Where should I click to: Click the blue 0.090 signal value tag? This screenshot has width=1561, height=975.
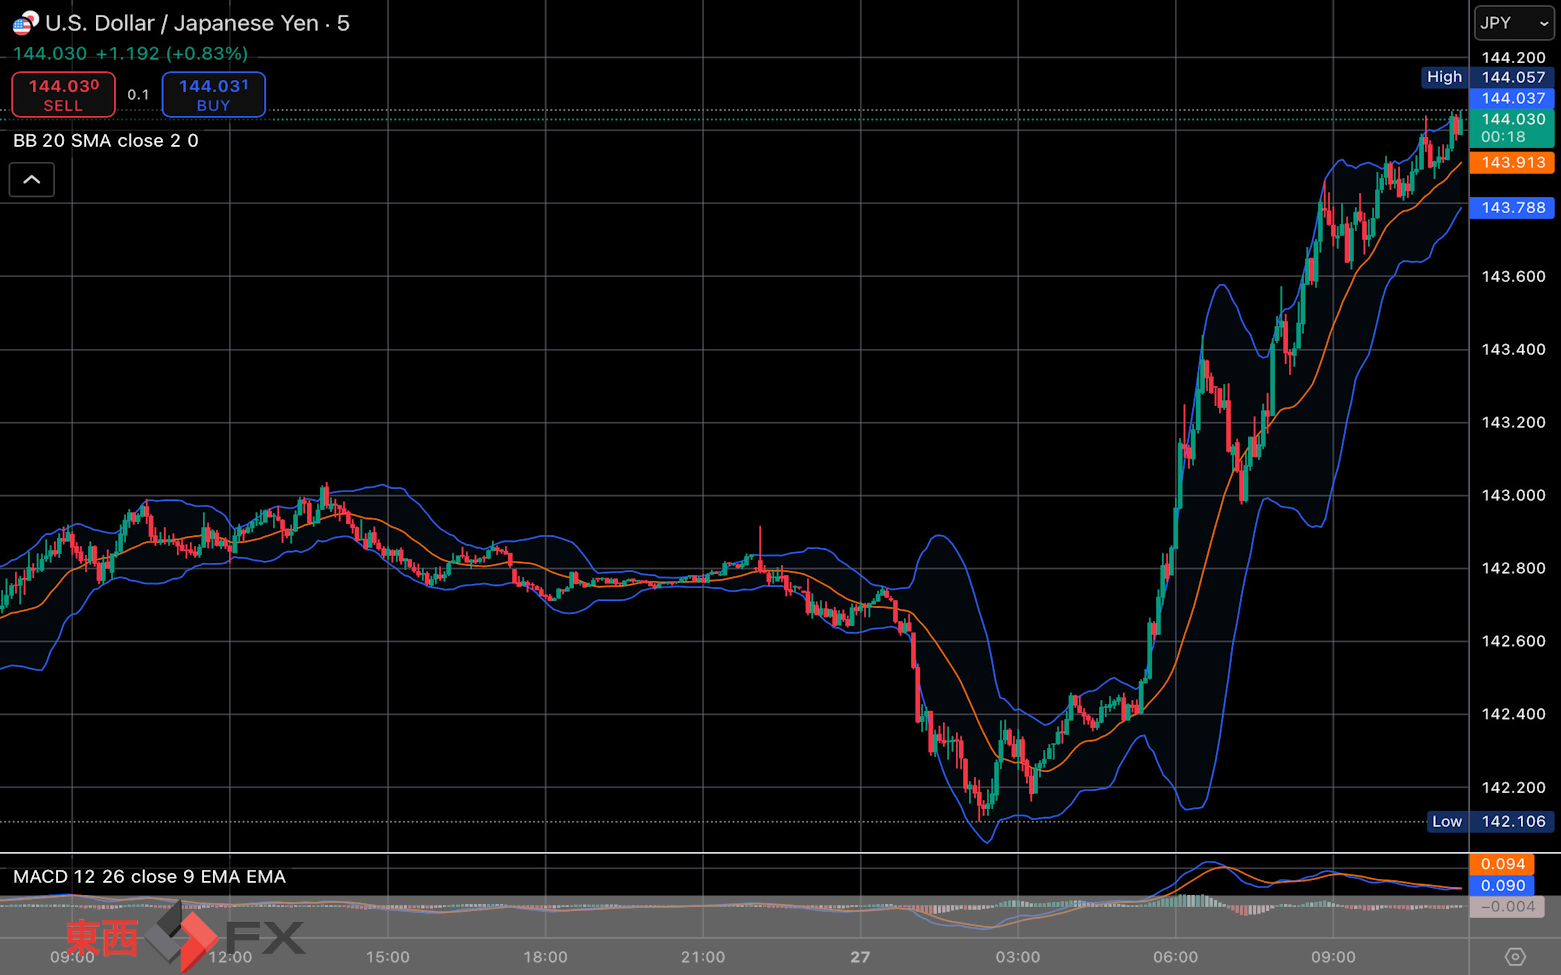tap(1502, 886)
